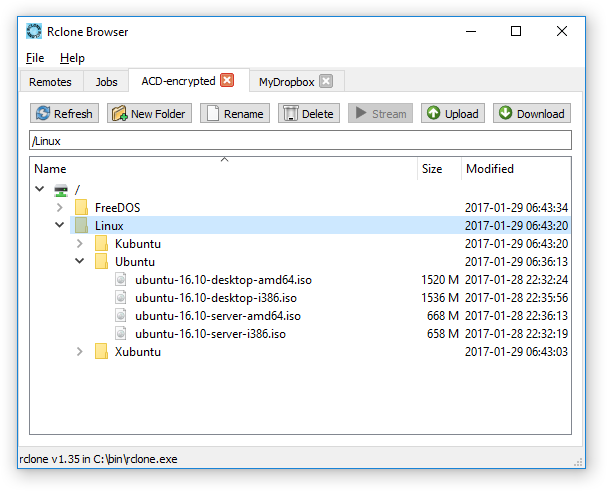Click the Ubuntu folder icon

pyautogui.click(x=101, y=261)
